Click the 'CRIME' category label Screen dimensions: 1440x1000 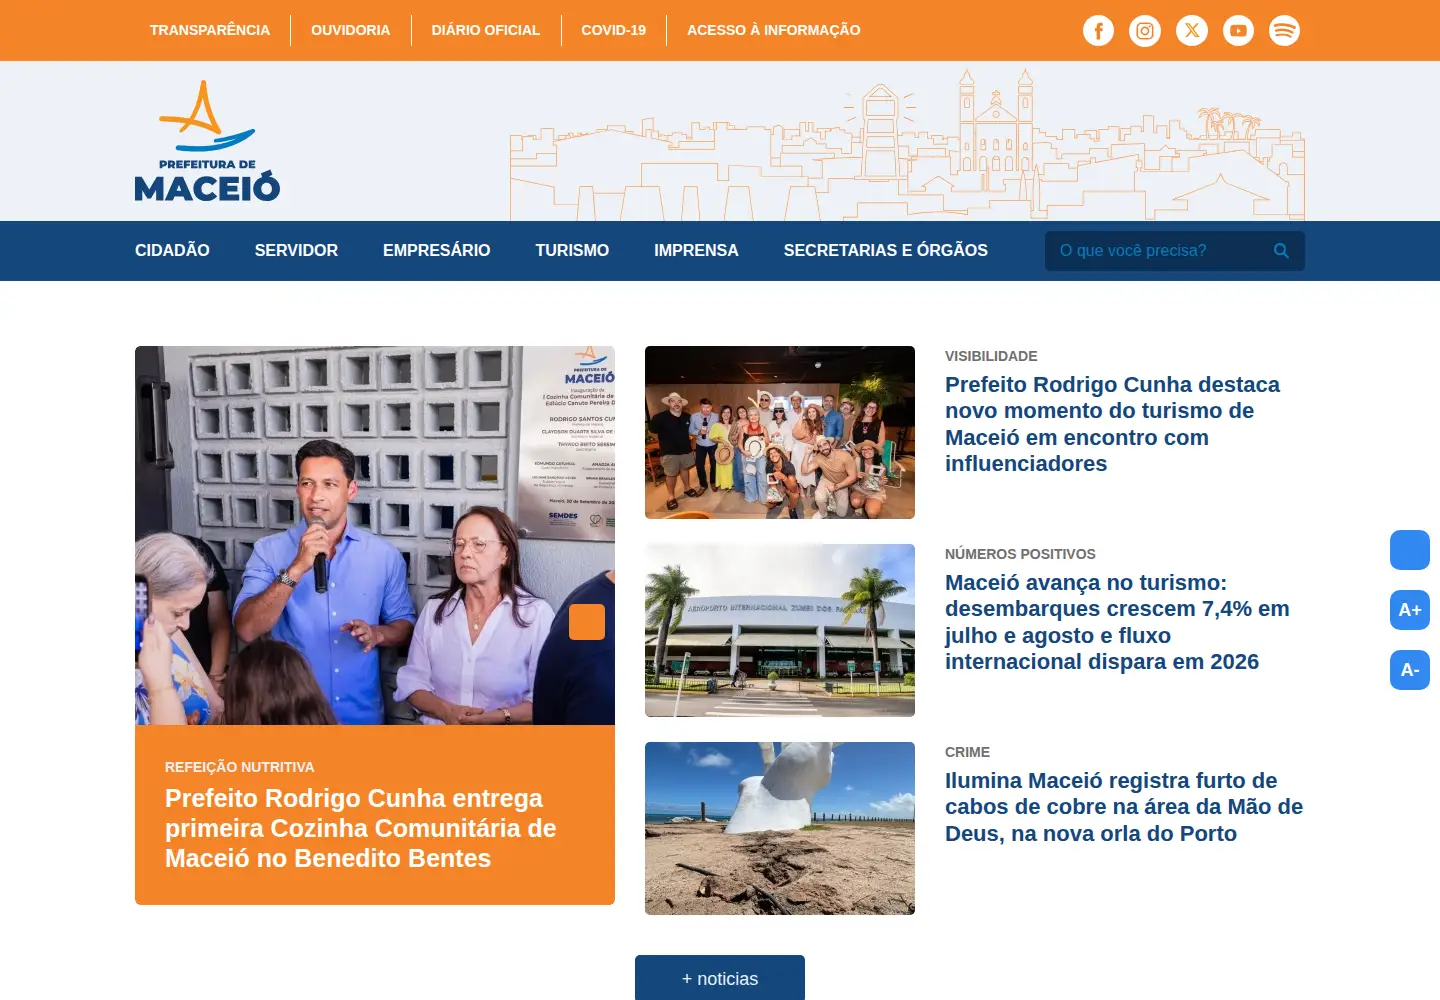click(x=967, y=752)
